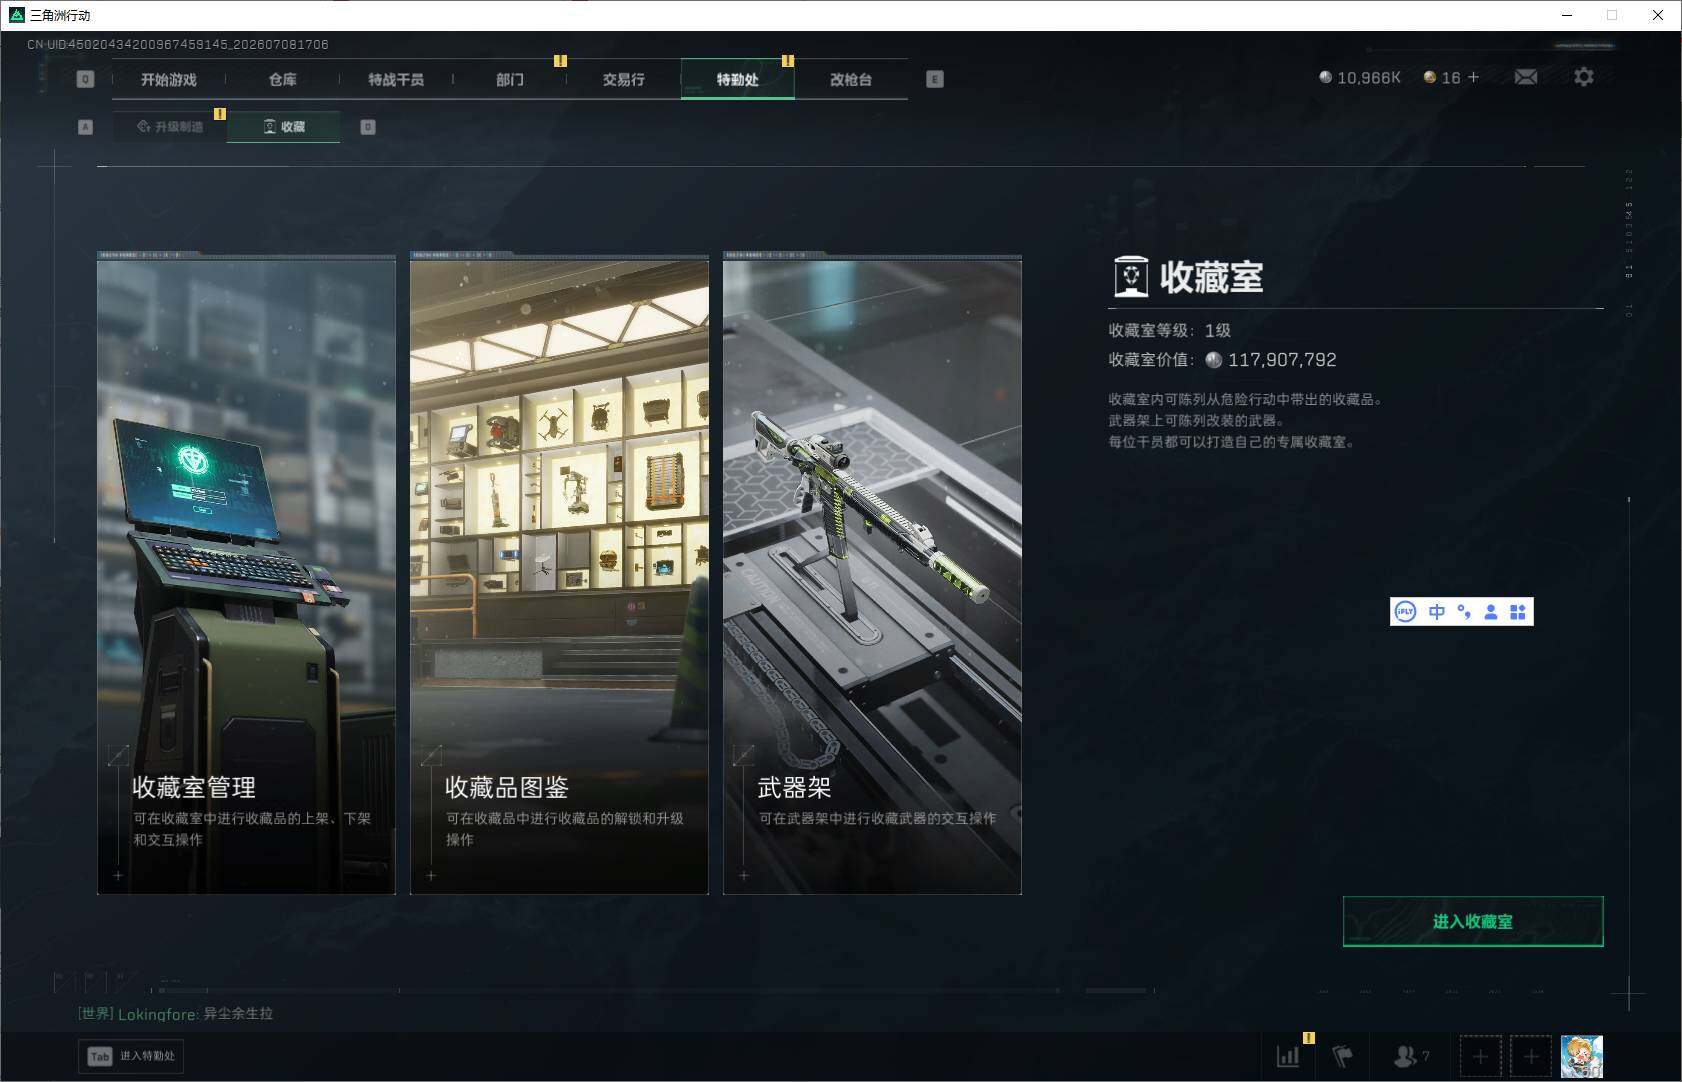Open the IME toolbox grid icon

(1517, 612)
